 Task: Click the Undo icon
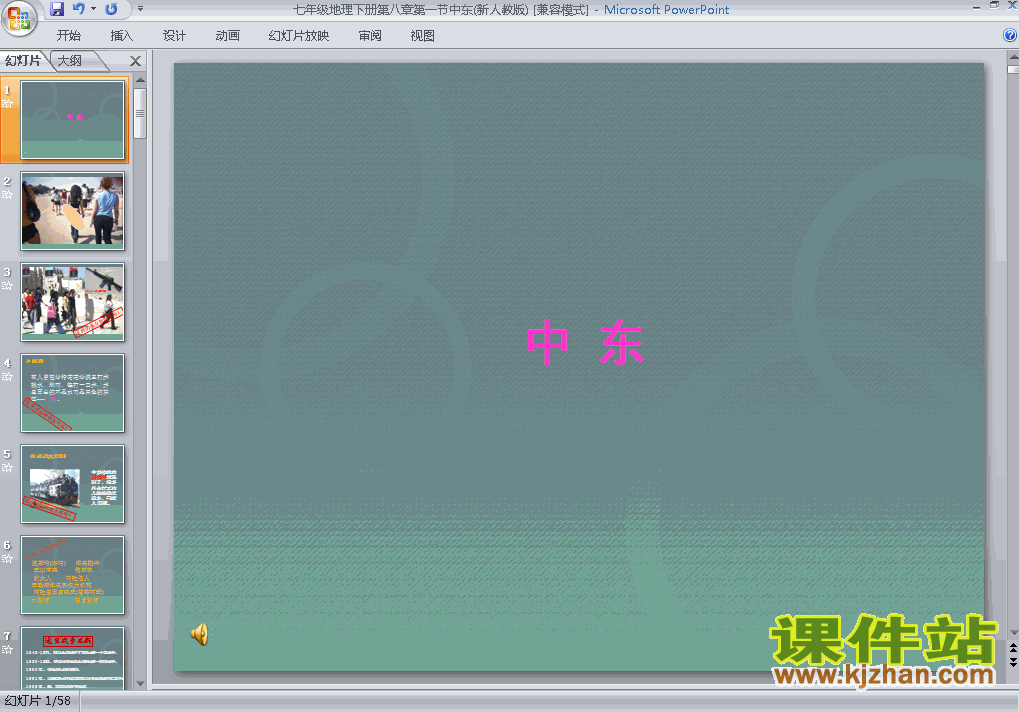79,9
